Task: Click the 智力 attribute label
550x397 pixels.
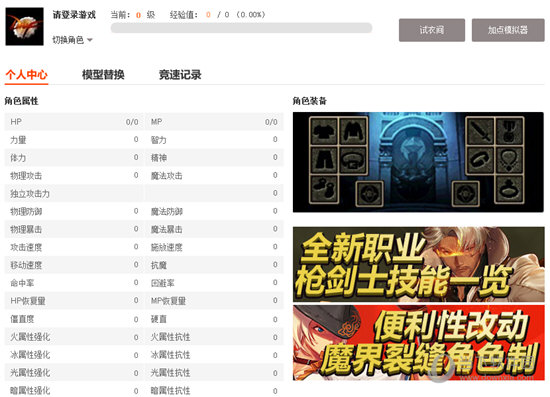Action: [159, 140]
